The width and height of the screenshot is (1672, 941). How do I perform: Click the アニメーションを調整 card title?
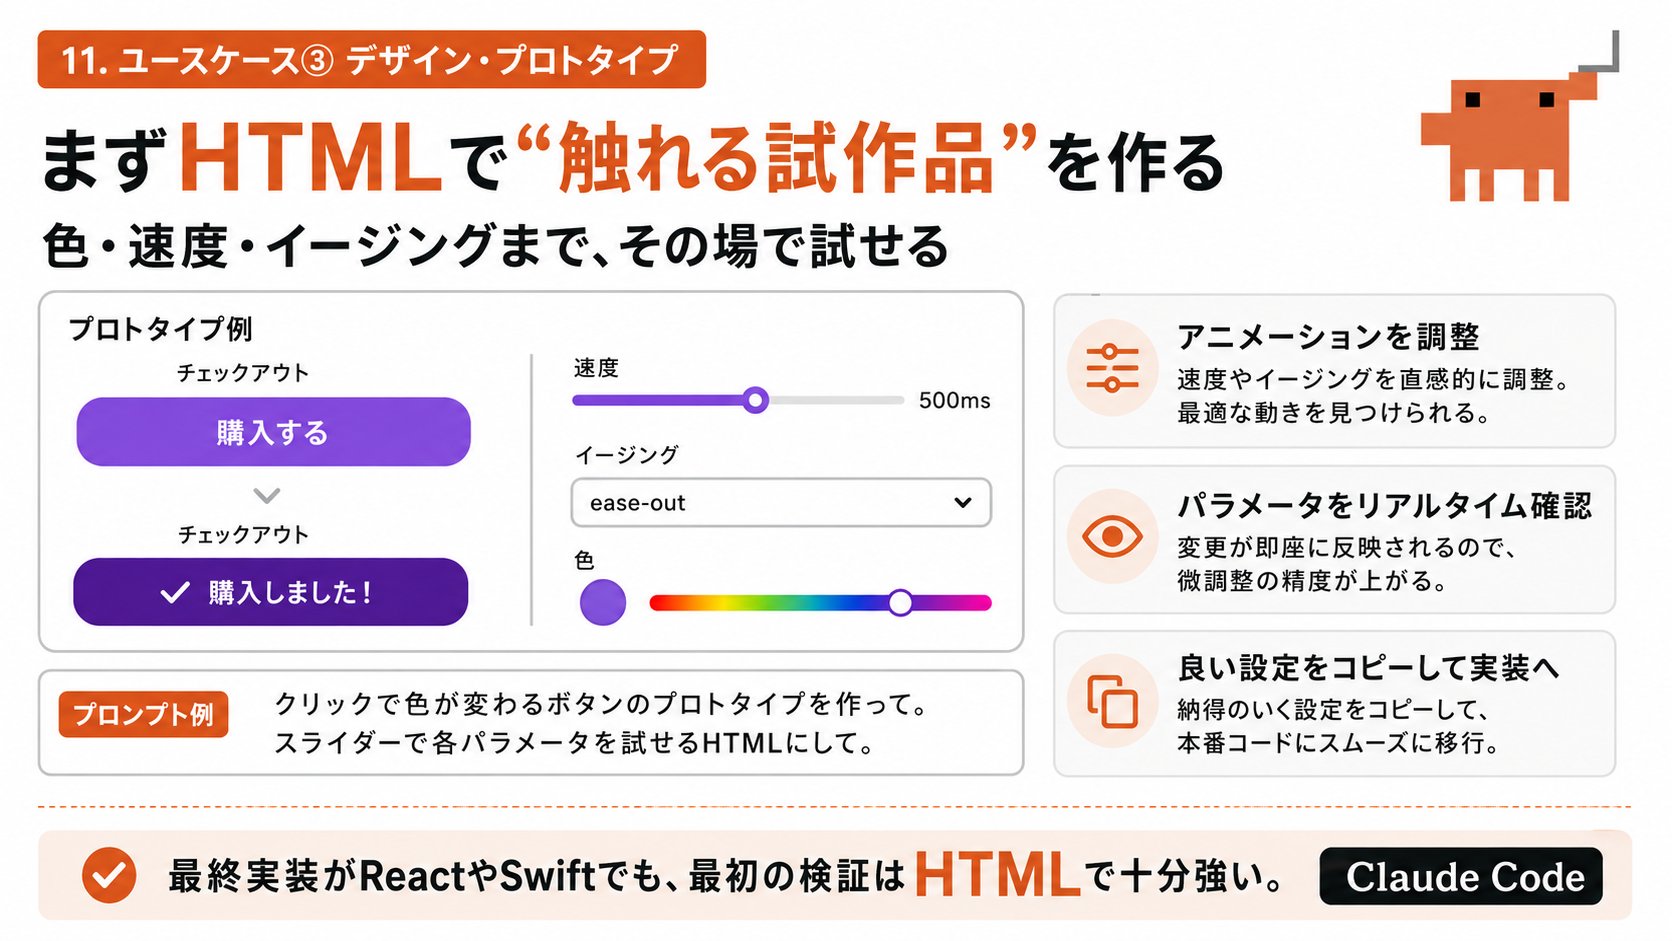1328,336
